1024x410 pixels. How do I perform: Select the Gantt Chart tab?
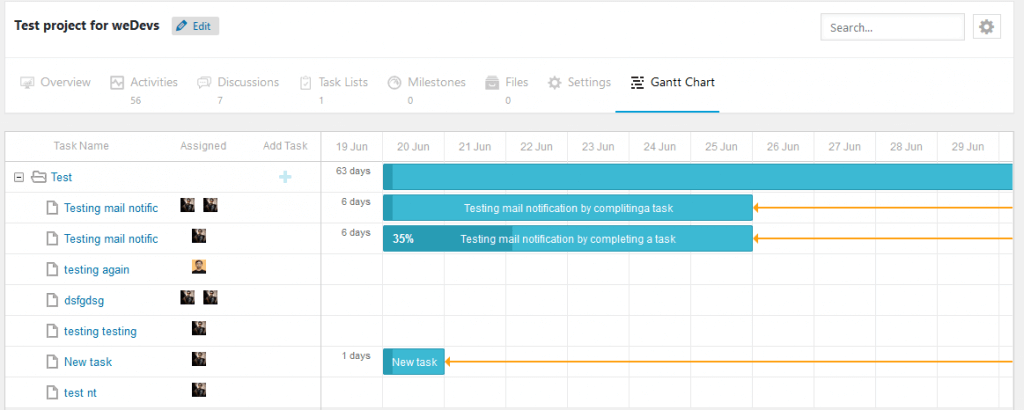click(x=672, y=82)
